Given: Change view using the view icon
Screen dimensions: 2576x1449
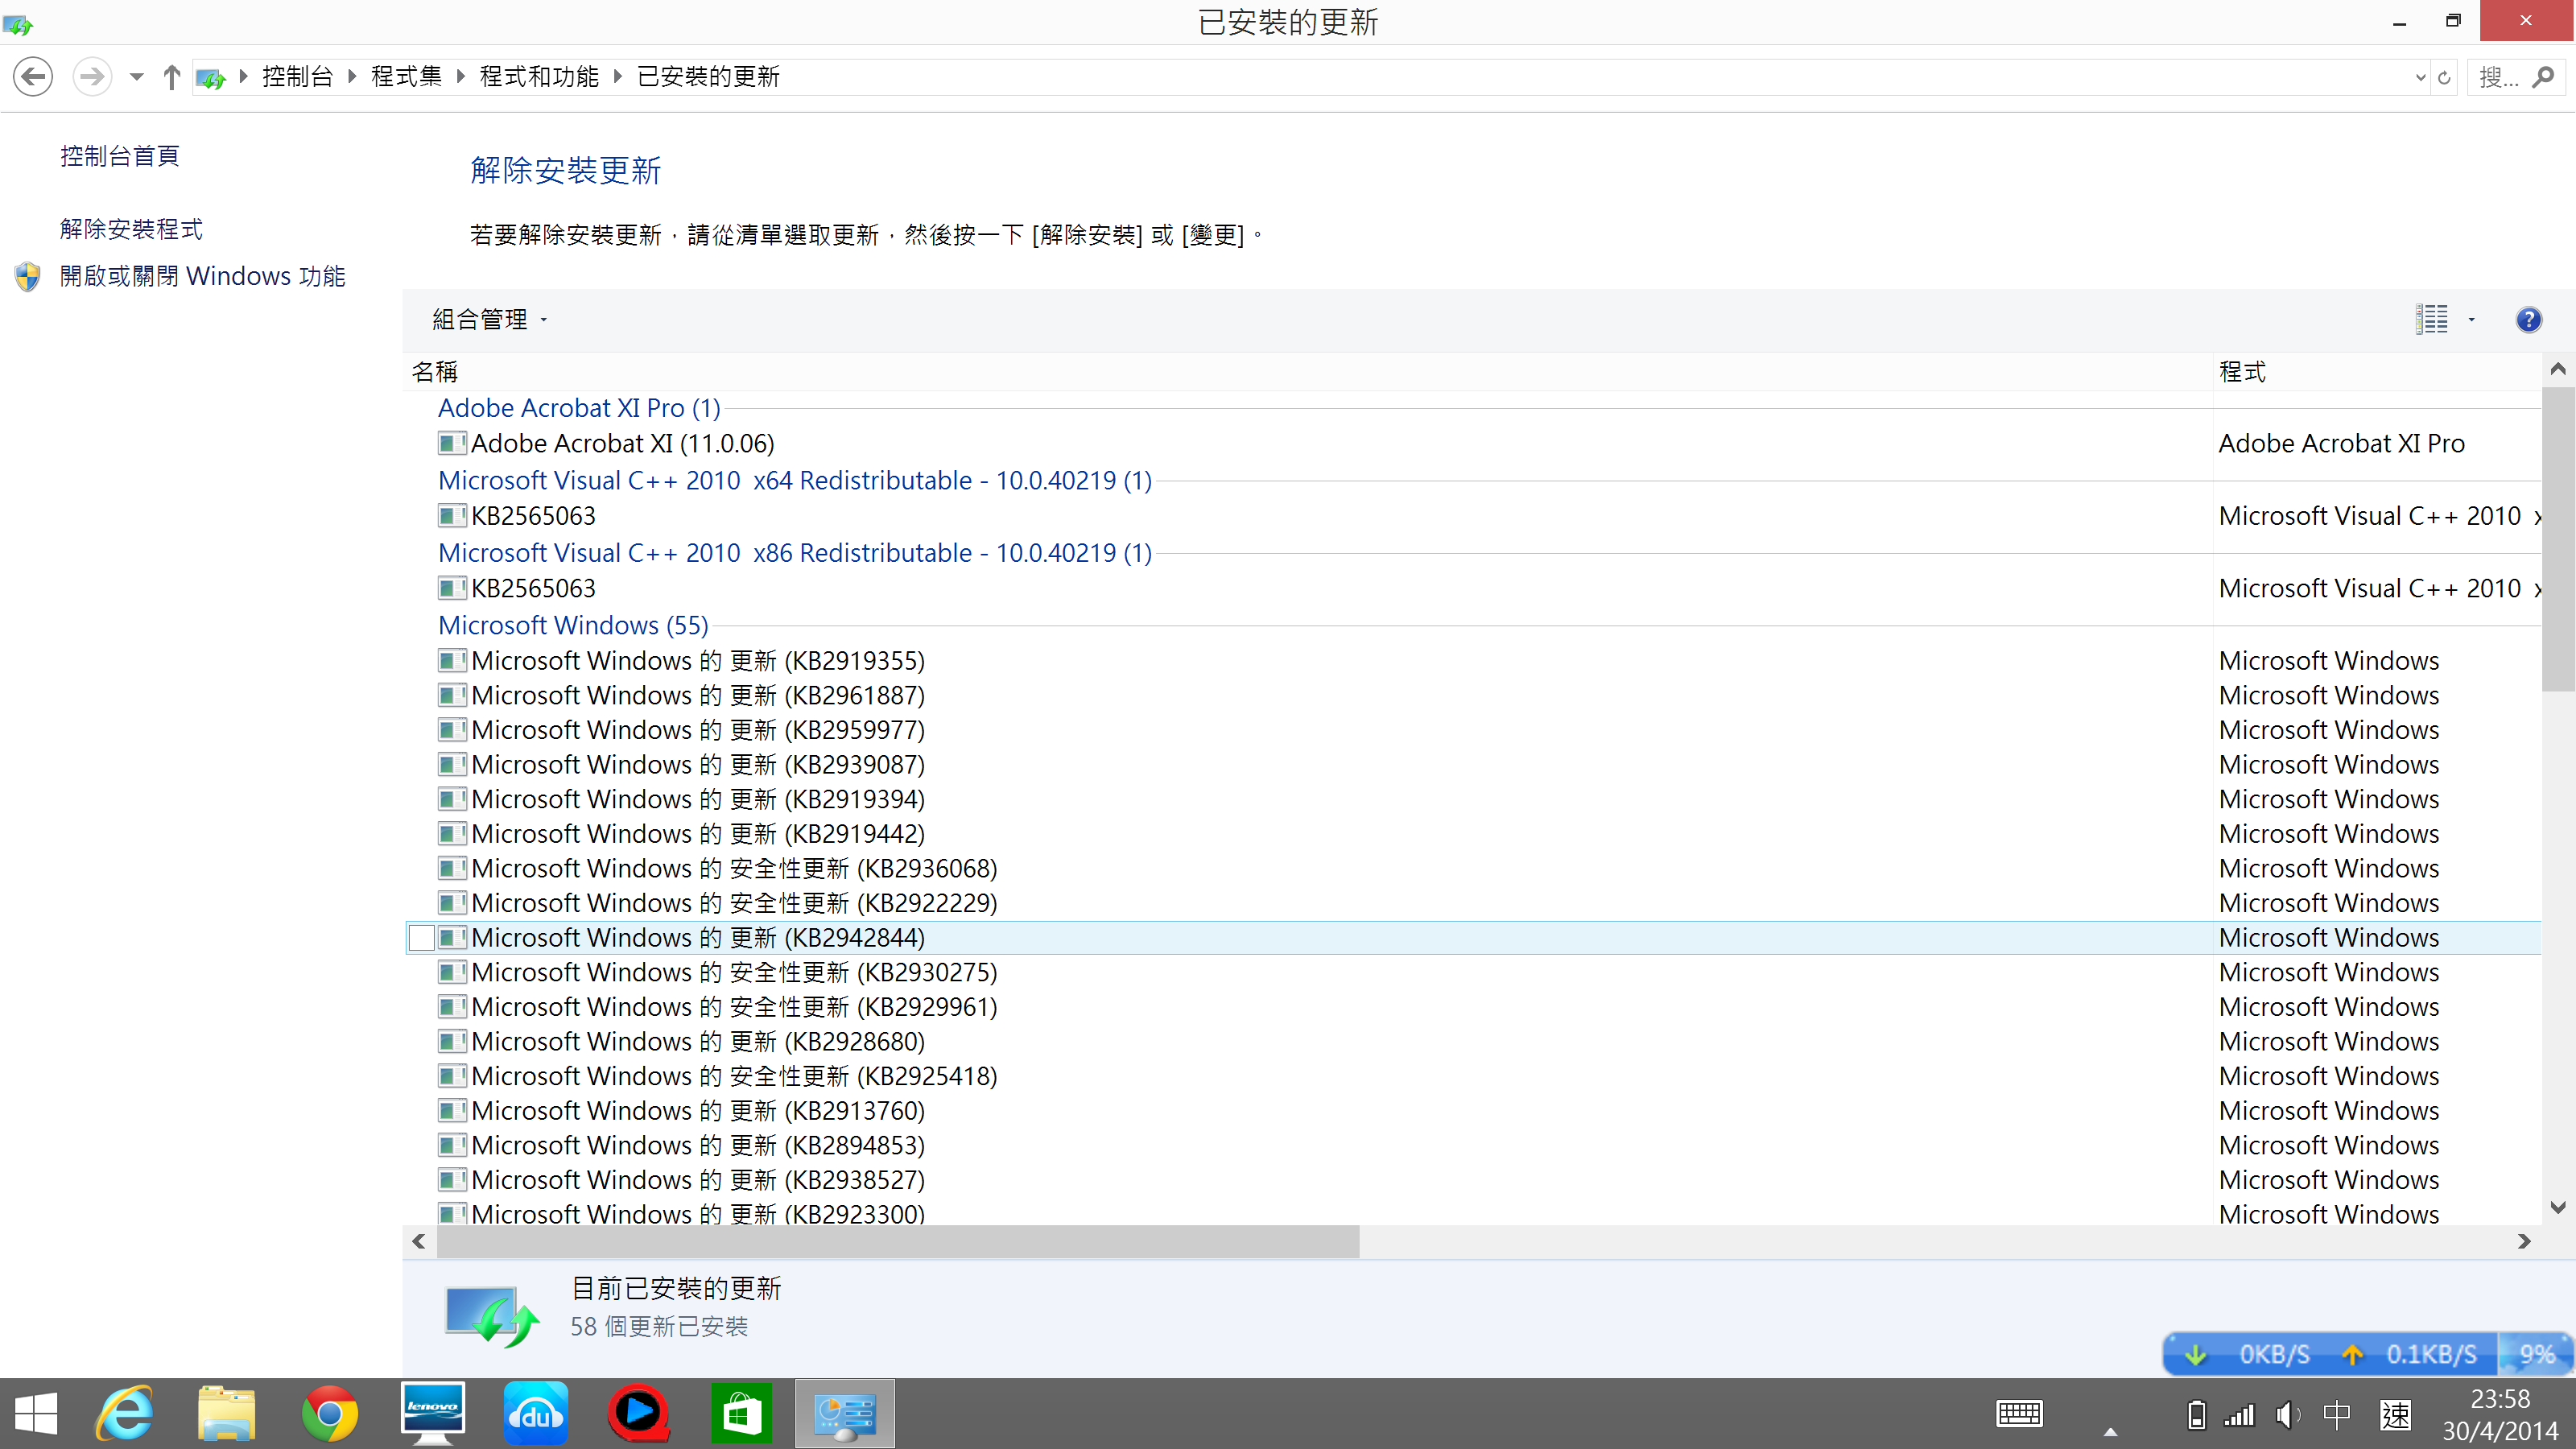Looking at the screenshot, I should tap(2432, 320).
